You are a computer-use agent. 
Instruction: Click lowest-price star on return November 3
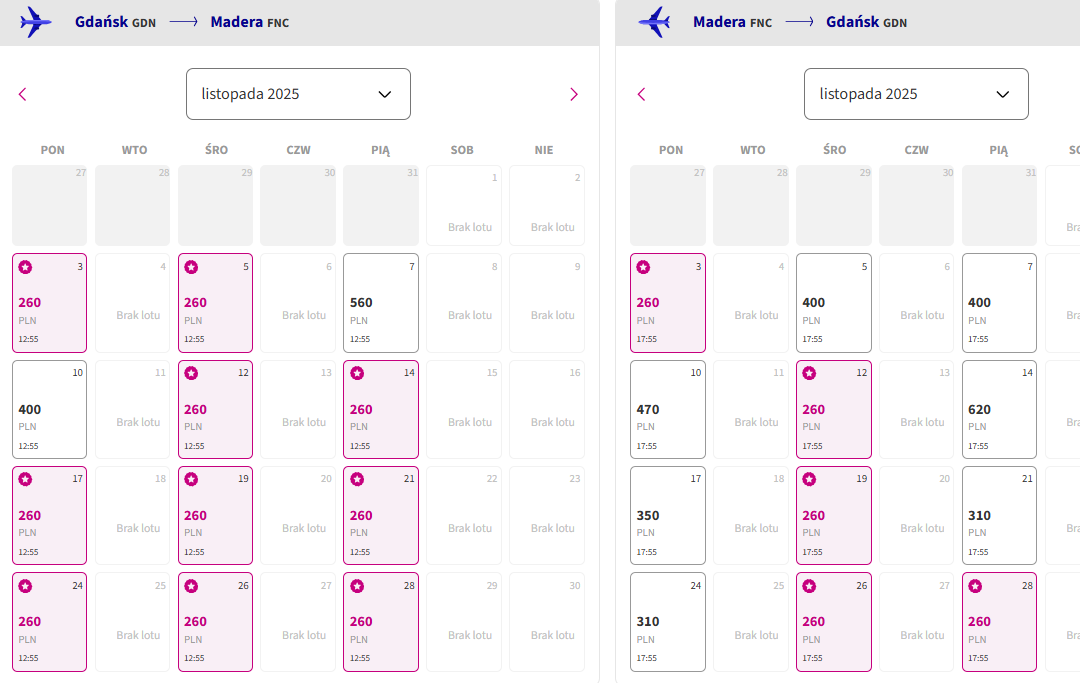tap(643, 267)
